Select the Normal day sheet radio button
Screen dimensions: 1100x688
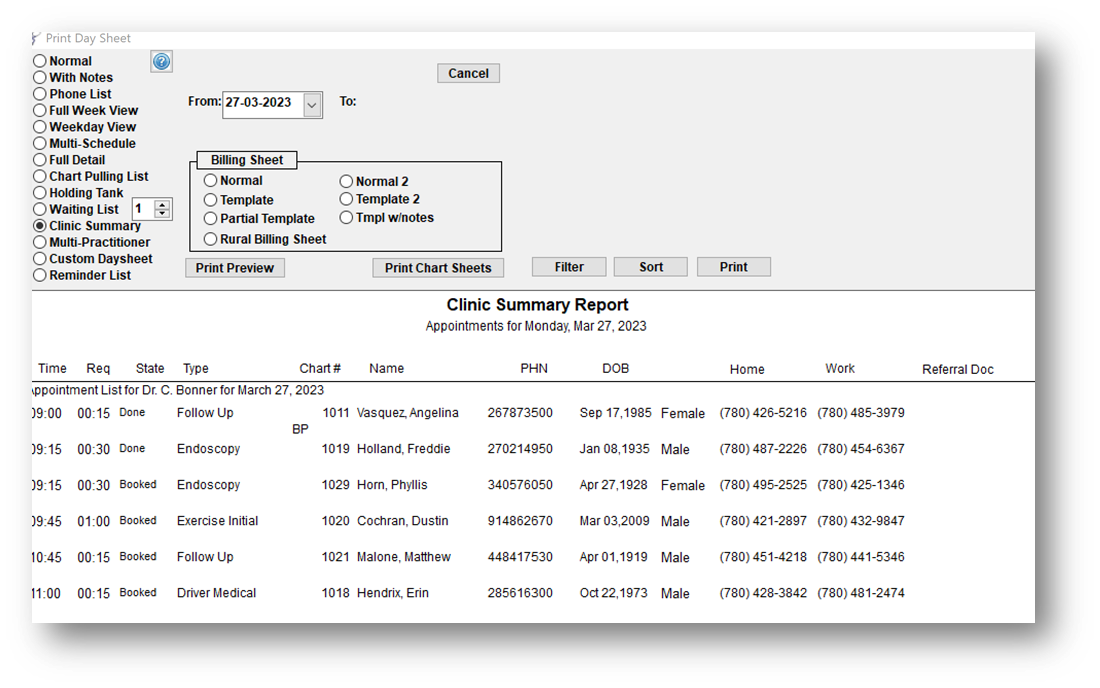pyautogui.click(x=39, y=61)
